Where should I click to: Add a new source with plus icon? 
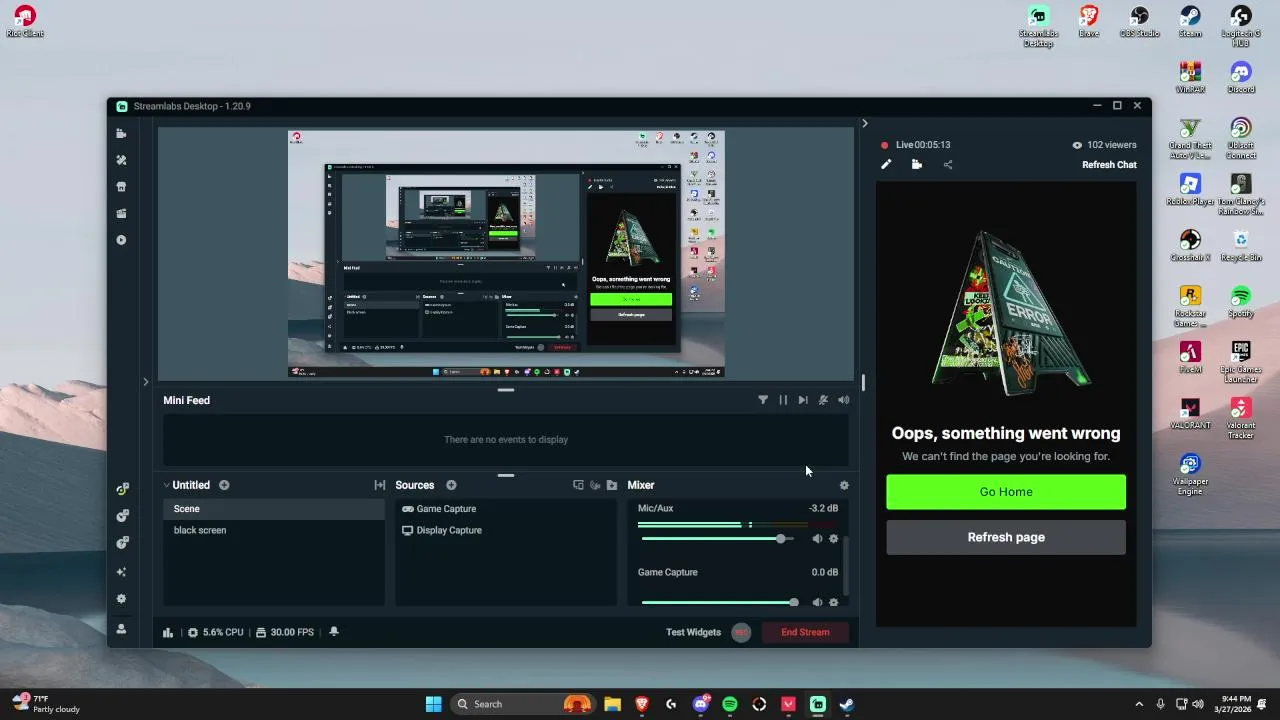pos(451,485)
